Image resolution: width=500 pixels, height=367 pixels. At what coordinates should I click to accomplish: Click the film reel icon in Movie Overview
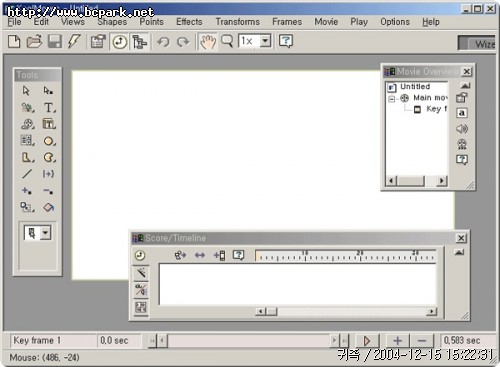click(x=462, y=144)
